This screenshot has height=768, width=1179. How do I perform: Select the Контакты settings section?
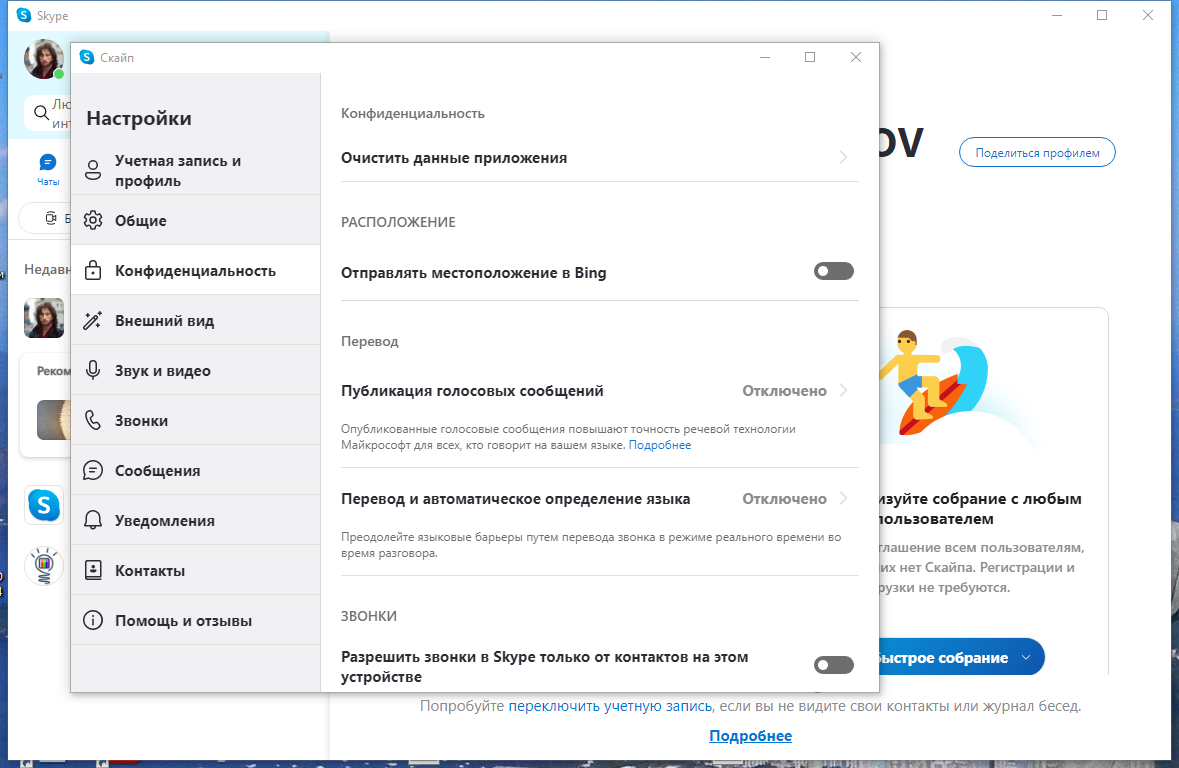pyautogui.click(x=150, y=571)
